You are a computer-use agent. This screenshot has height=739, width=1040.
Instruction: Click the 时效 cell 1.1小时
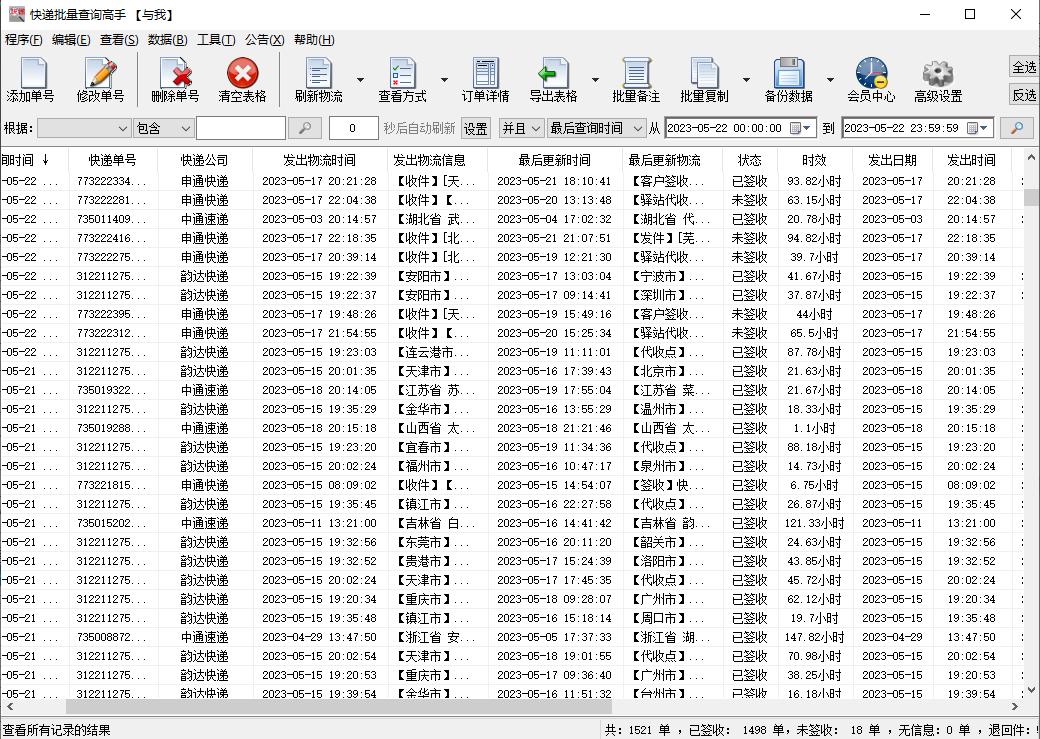pyautogui.click(x=814, y=429)
